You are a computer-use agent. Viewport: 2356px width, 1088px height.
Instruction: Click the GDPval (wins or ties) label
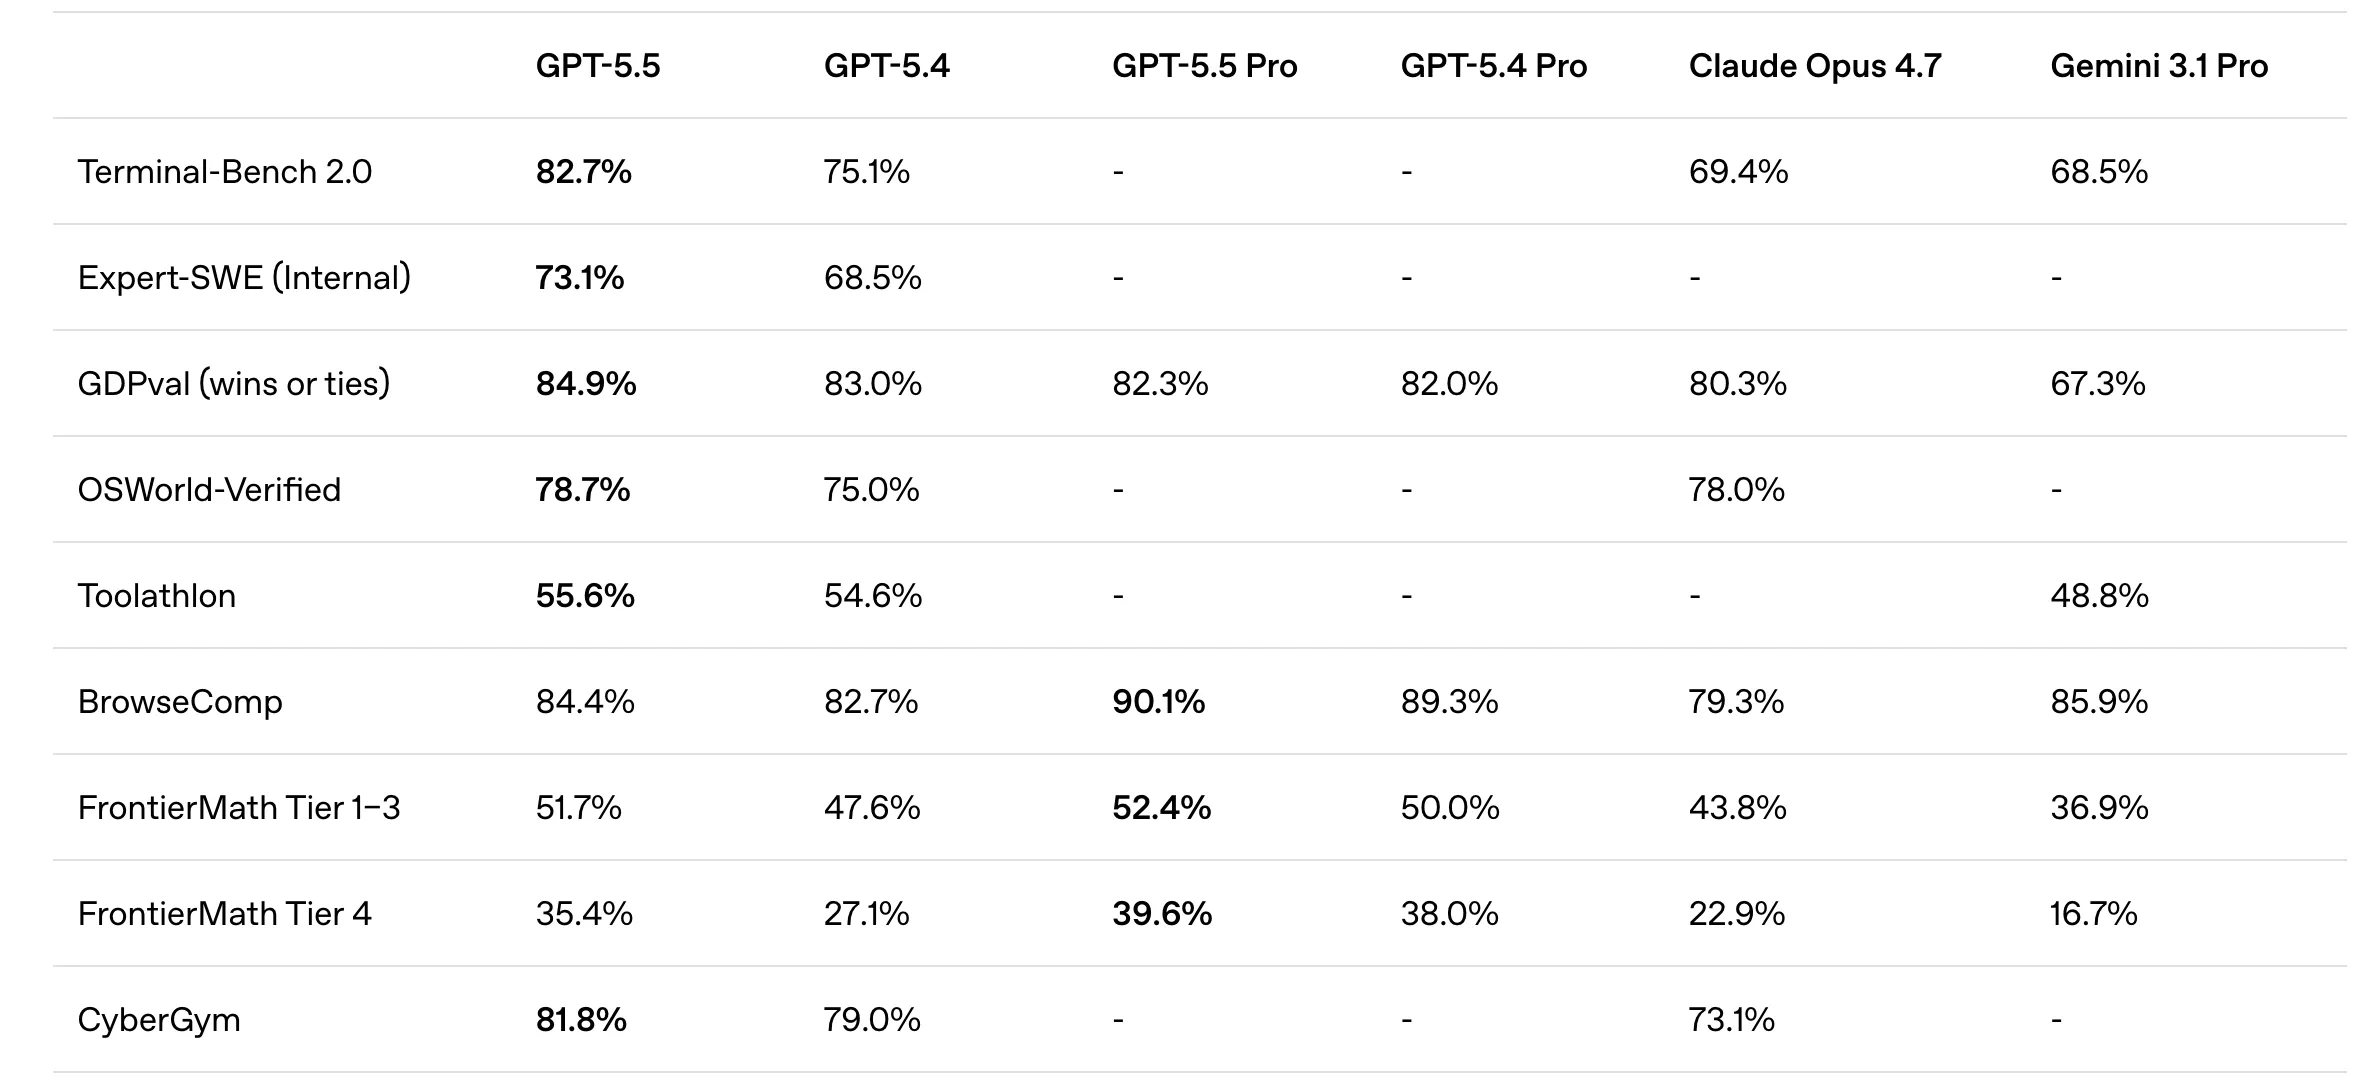pos(233,384)
